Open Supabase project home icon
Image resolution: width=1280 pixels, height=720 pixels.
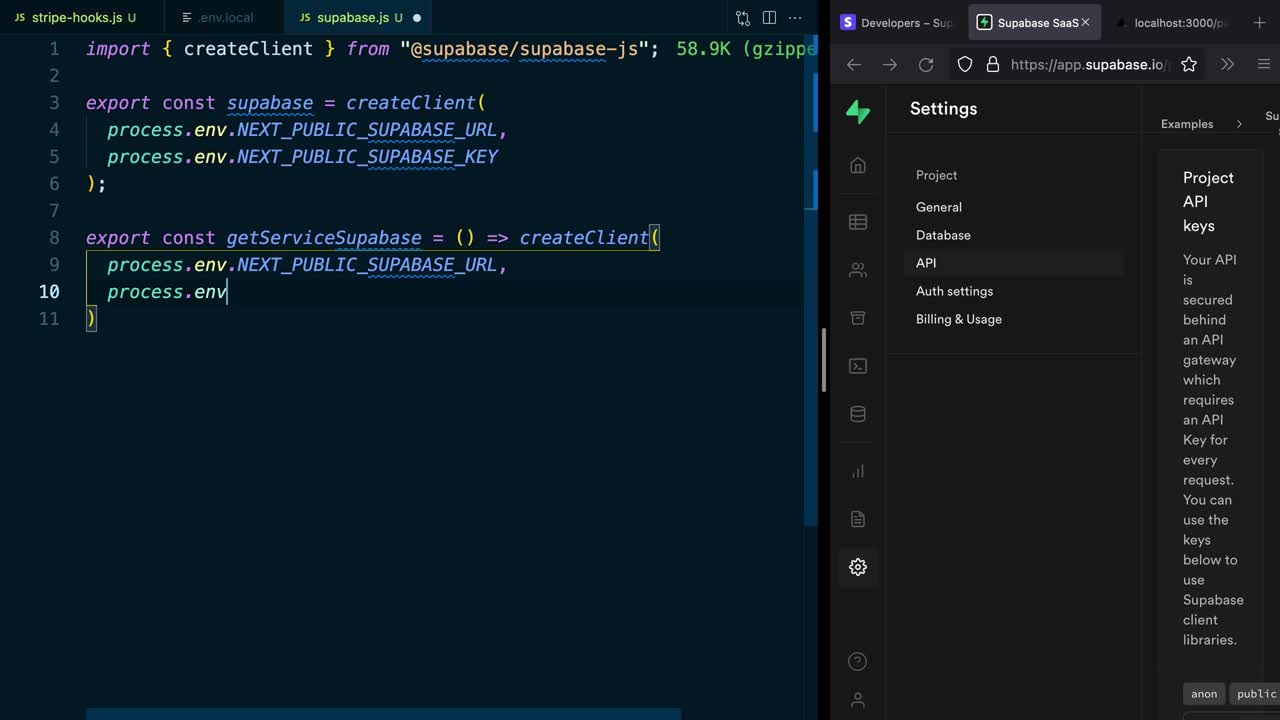857,166
